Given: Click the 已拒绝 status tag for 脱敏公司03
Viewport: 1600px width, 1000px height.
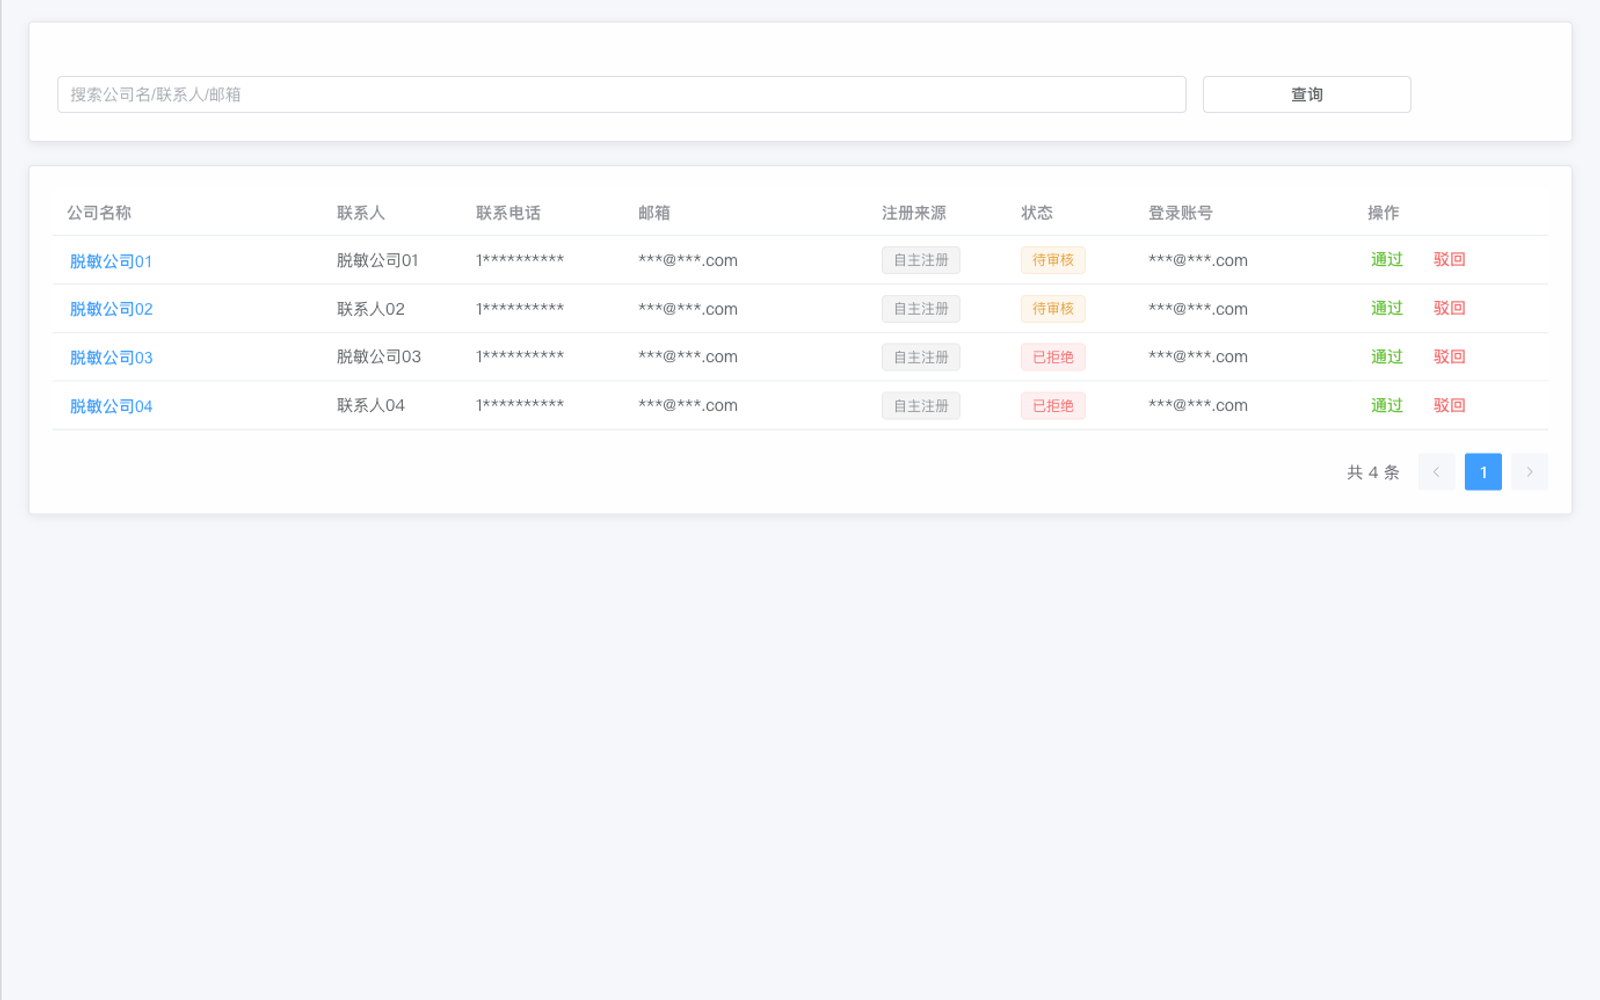Looking at the screenshot, I should [1052, 357].
